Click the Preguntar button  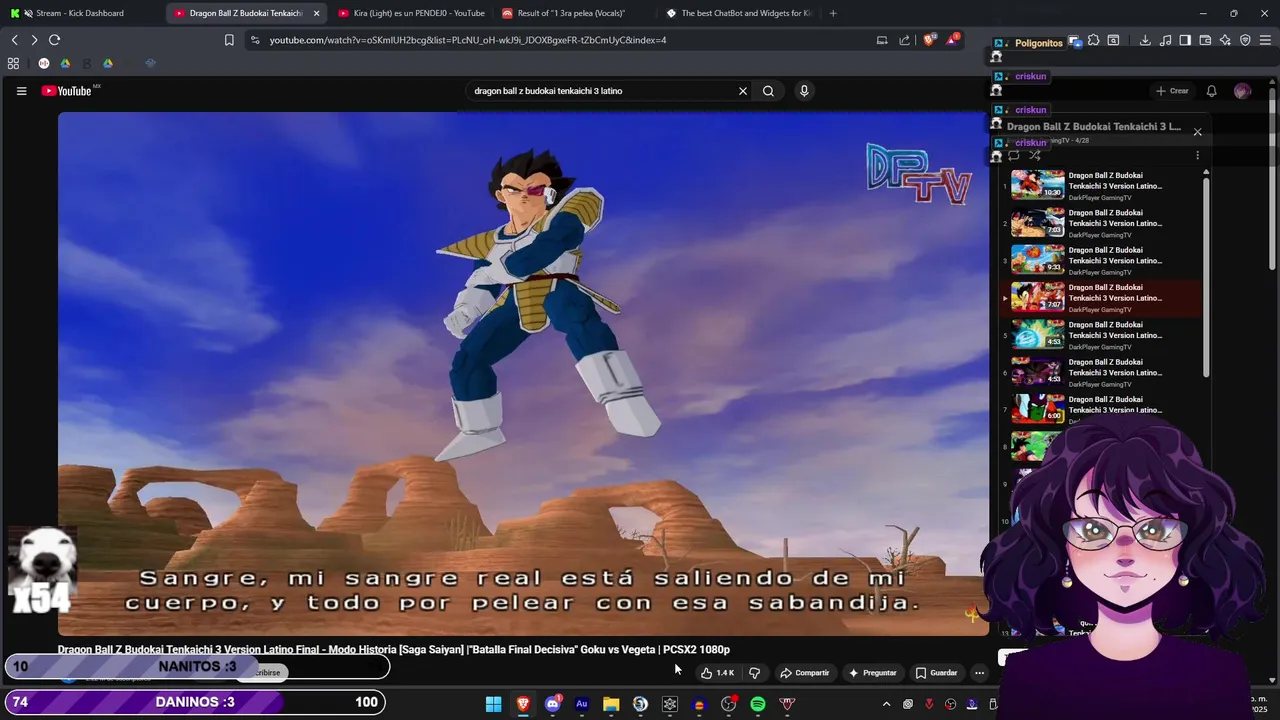(873, 673)
